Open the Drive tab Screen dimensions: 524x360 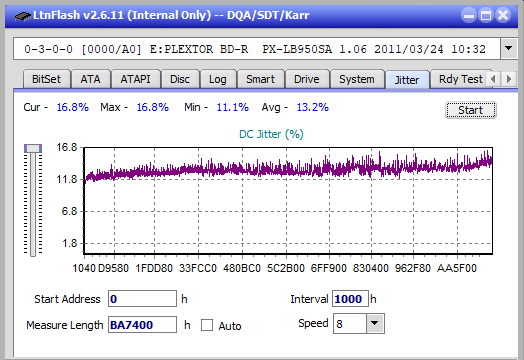[307, 79]
